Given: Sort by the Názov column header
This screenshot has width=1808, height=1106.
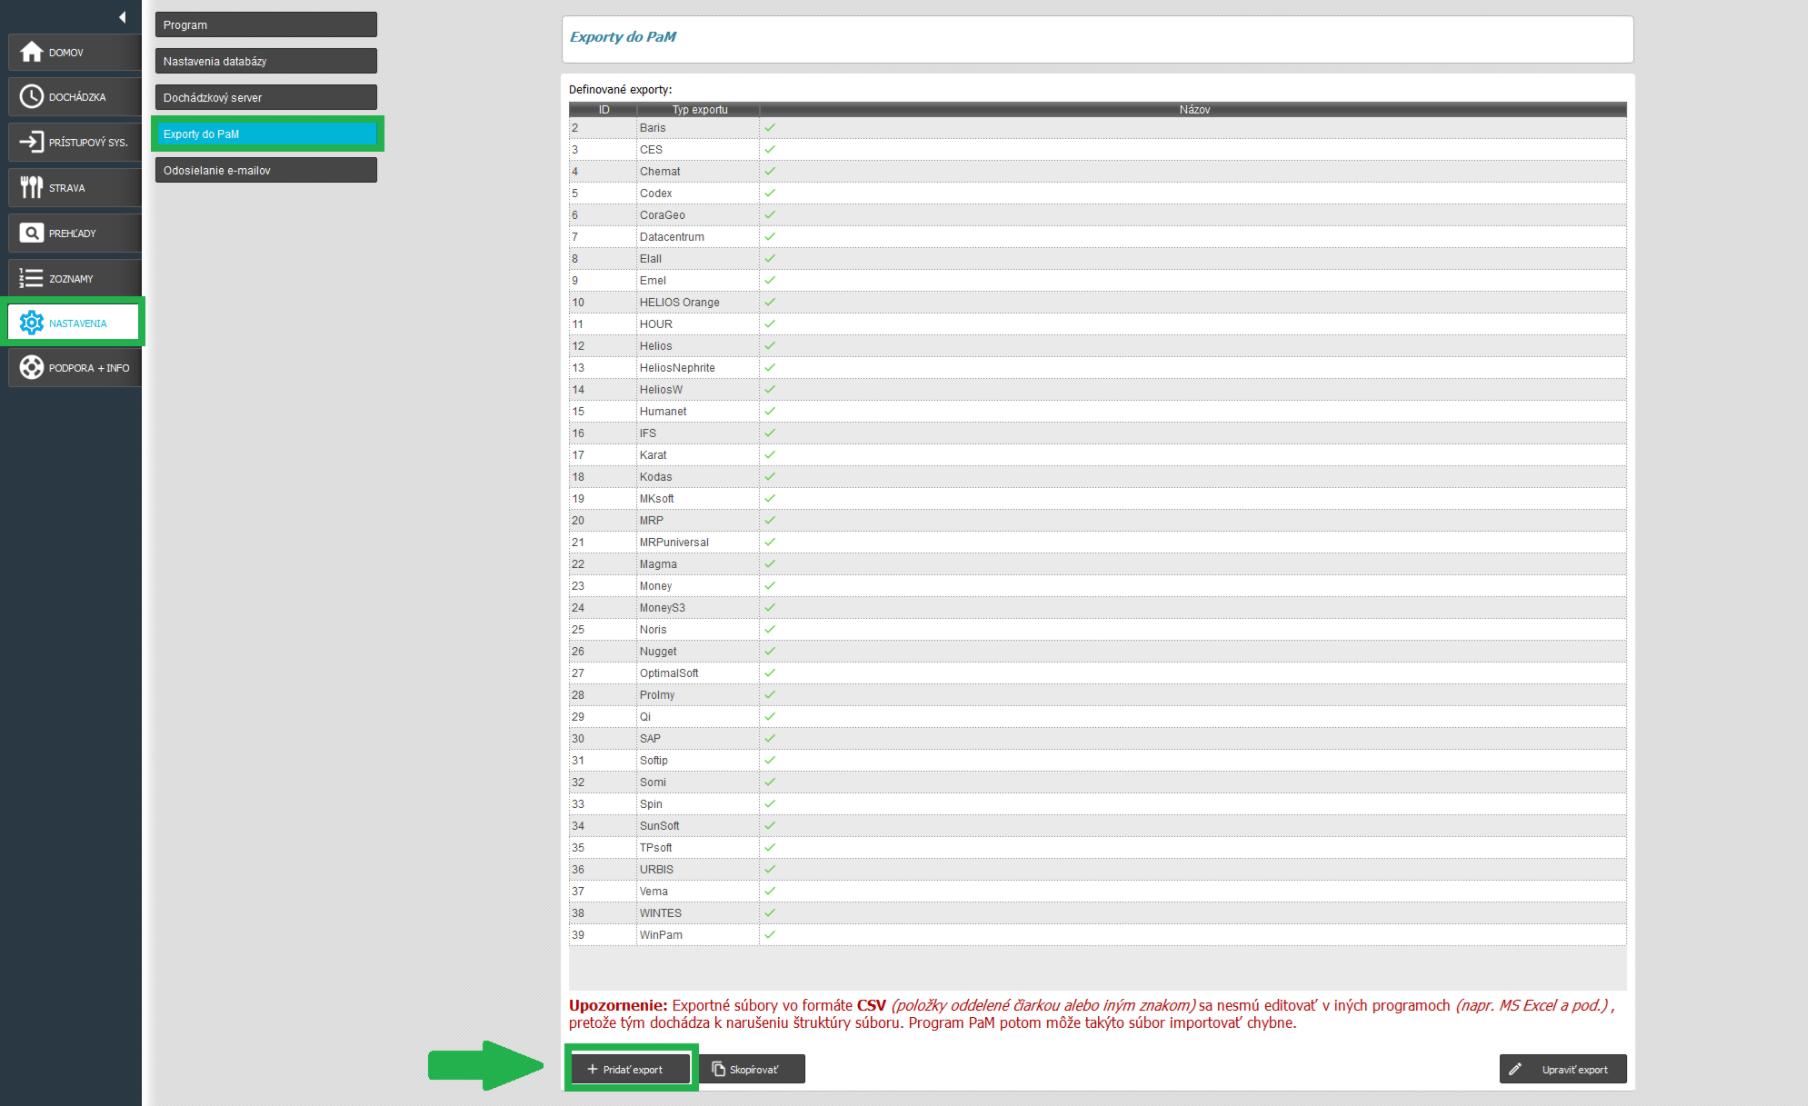Looking at the screenshot, I should coord(1194,110).
